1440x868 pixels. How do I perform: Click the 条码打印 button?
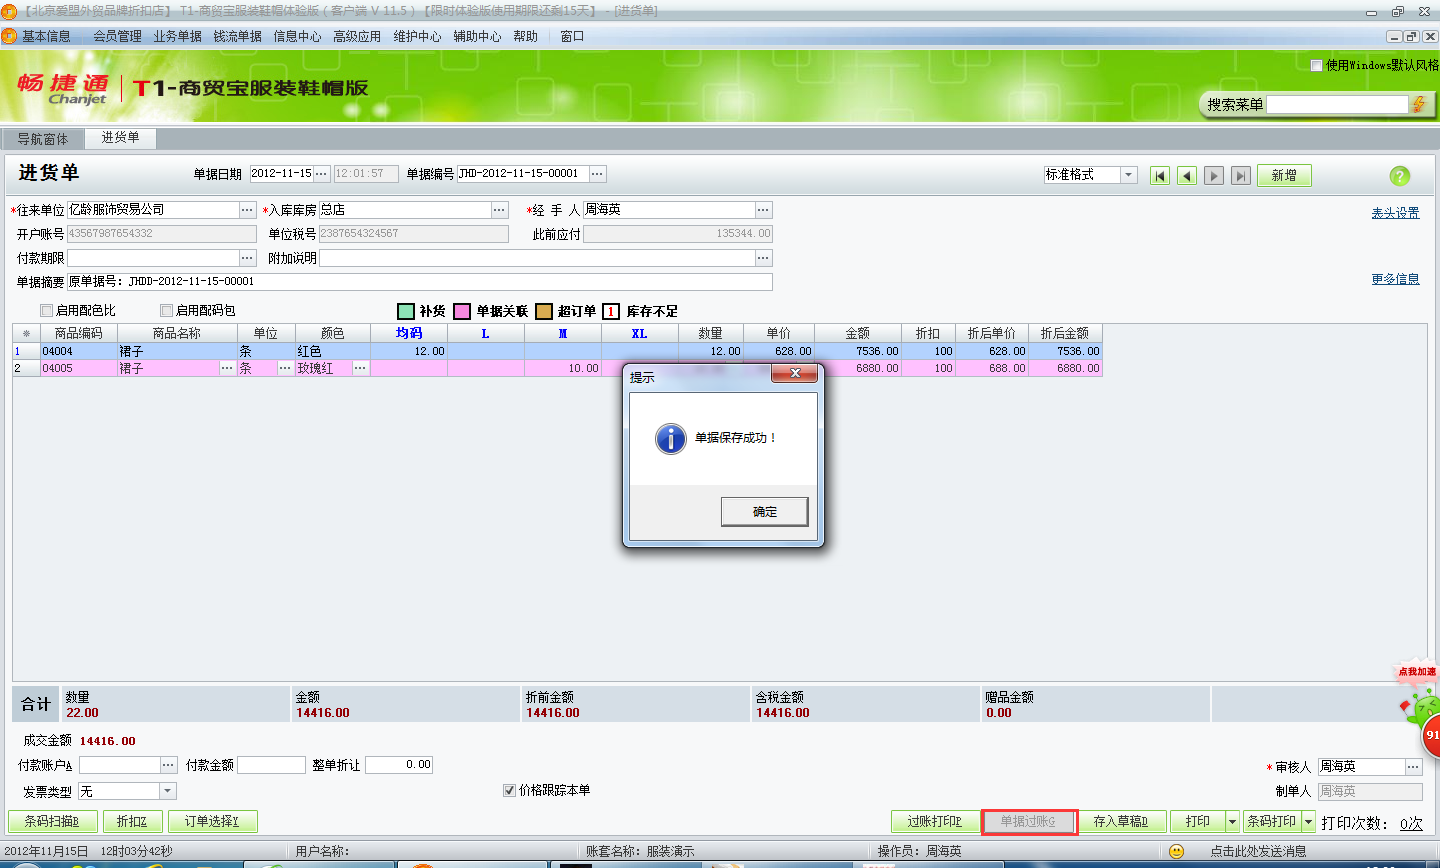(1272, 822)
